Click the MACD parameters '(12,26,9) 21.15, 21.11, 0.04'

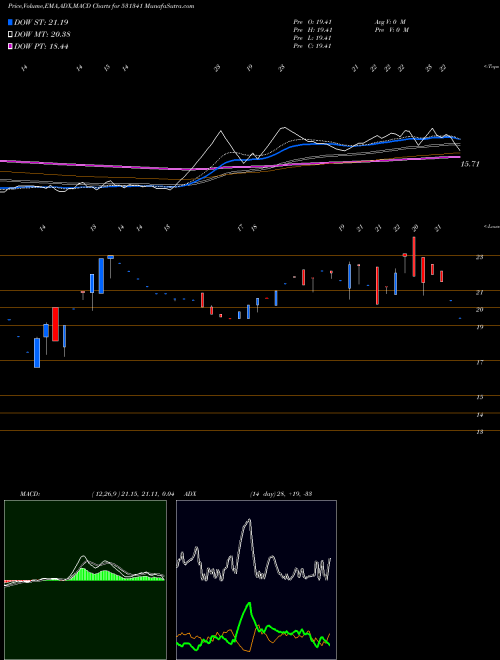(x=133, y=494)
